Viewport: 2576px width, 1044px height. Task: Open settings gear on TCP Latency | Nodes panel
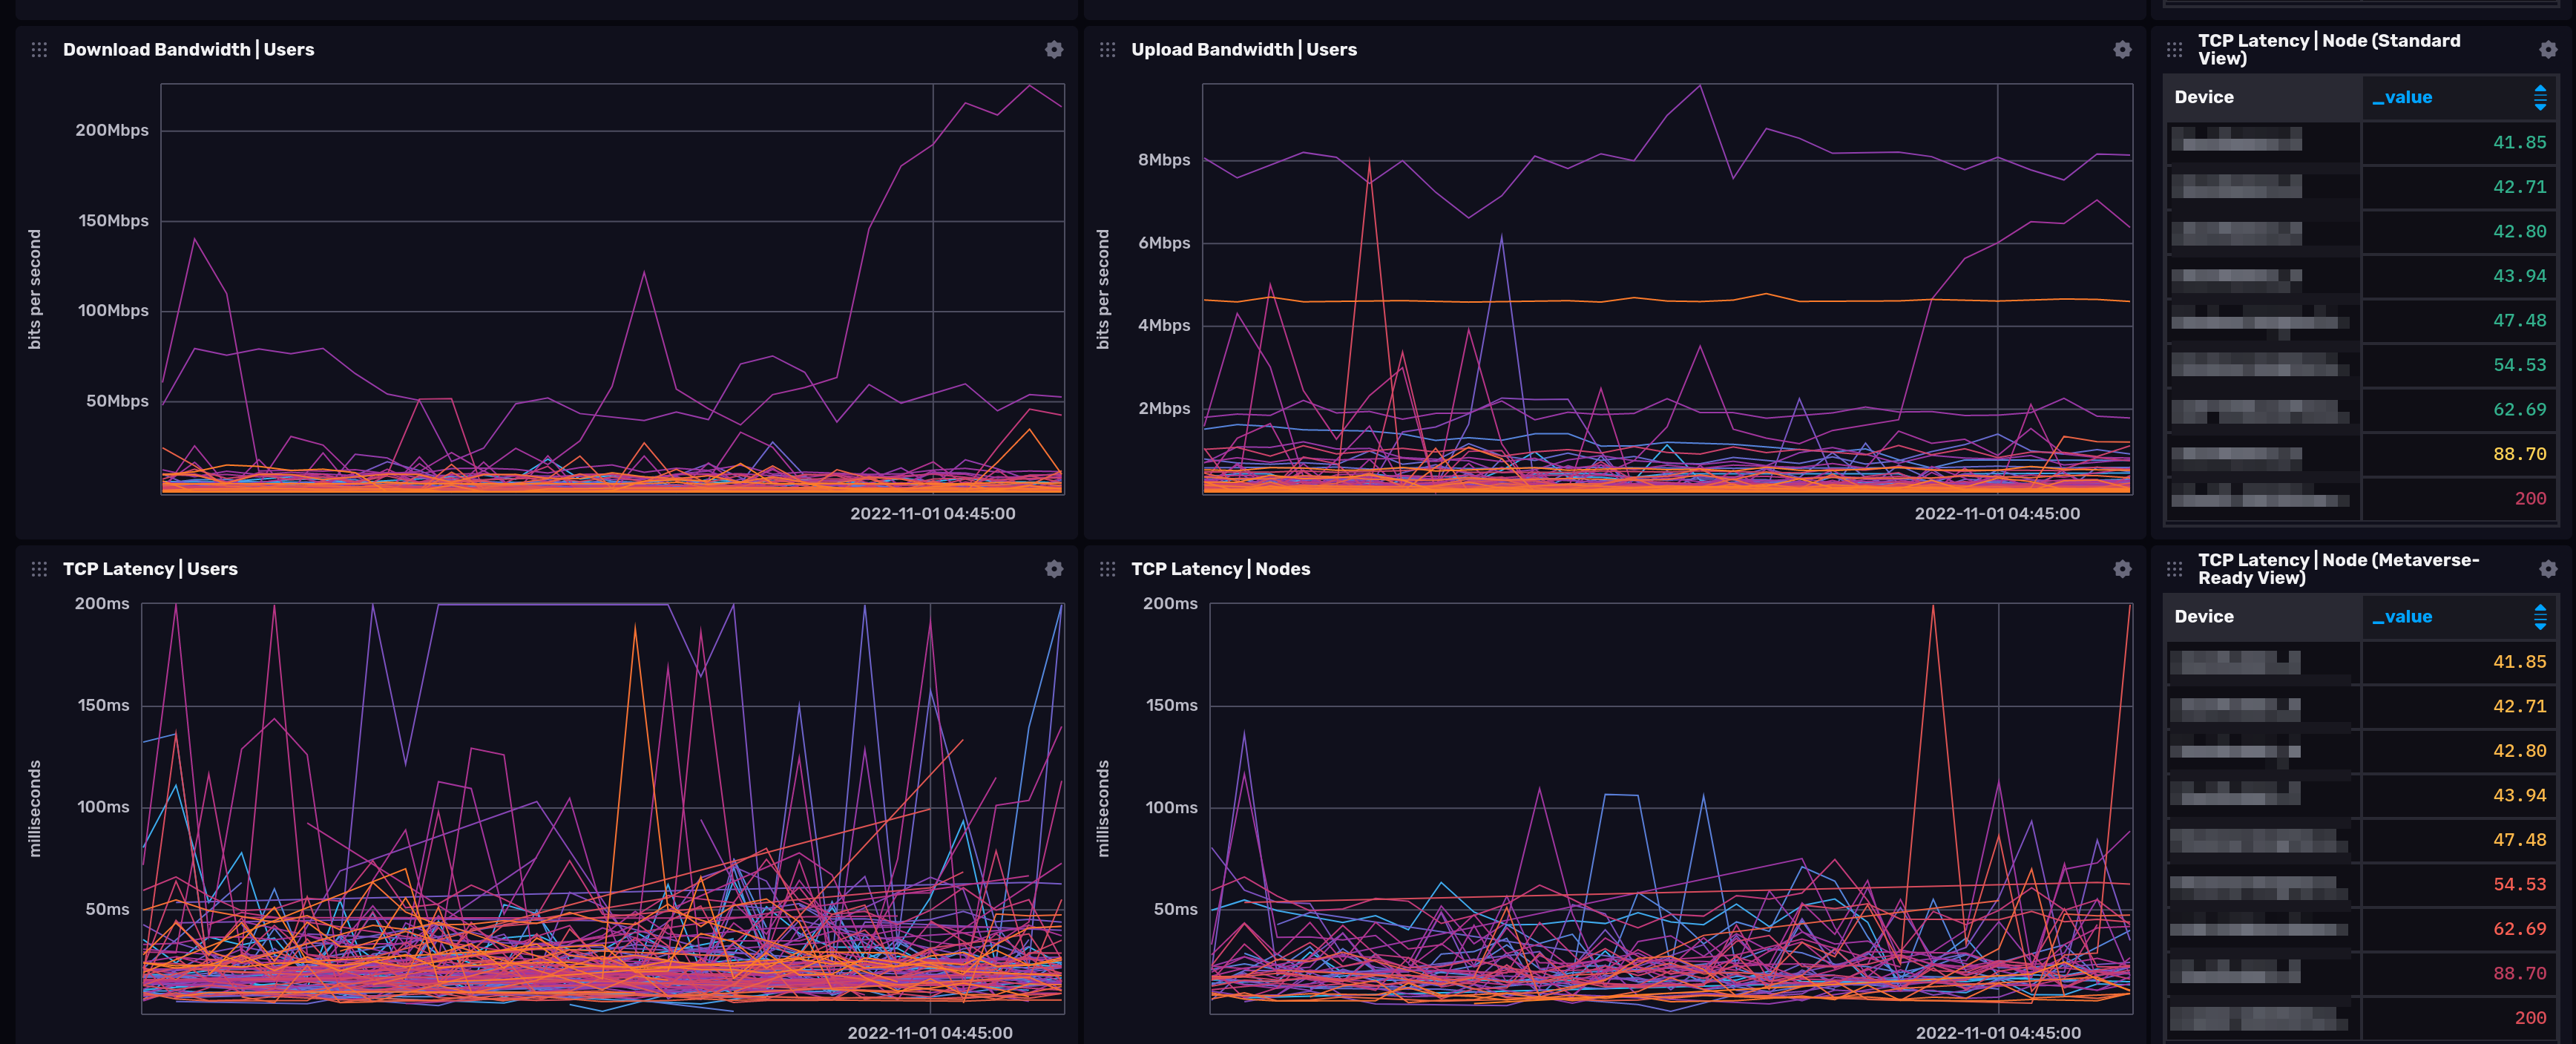coord(2121,568)
